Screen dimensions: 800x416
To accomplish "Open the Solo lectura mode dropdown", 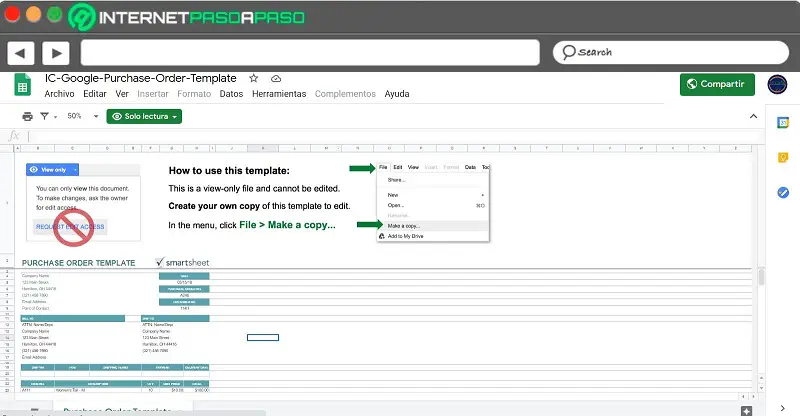I will tap(144, 116).
